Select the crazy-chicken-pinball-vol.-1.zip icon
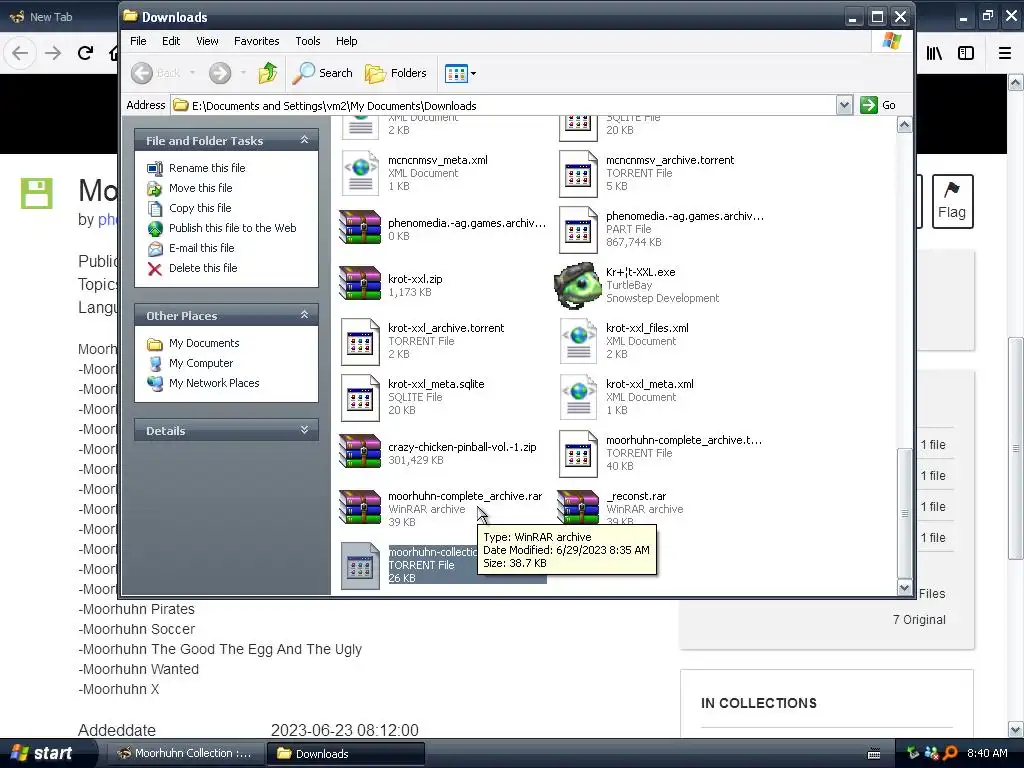The width and height of the screenshot is (1024, 768). coord(360,451)
